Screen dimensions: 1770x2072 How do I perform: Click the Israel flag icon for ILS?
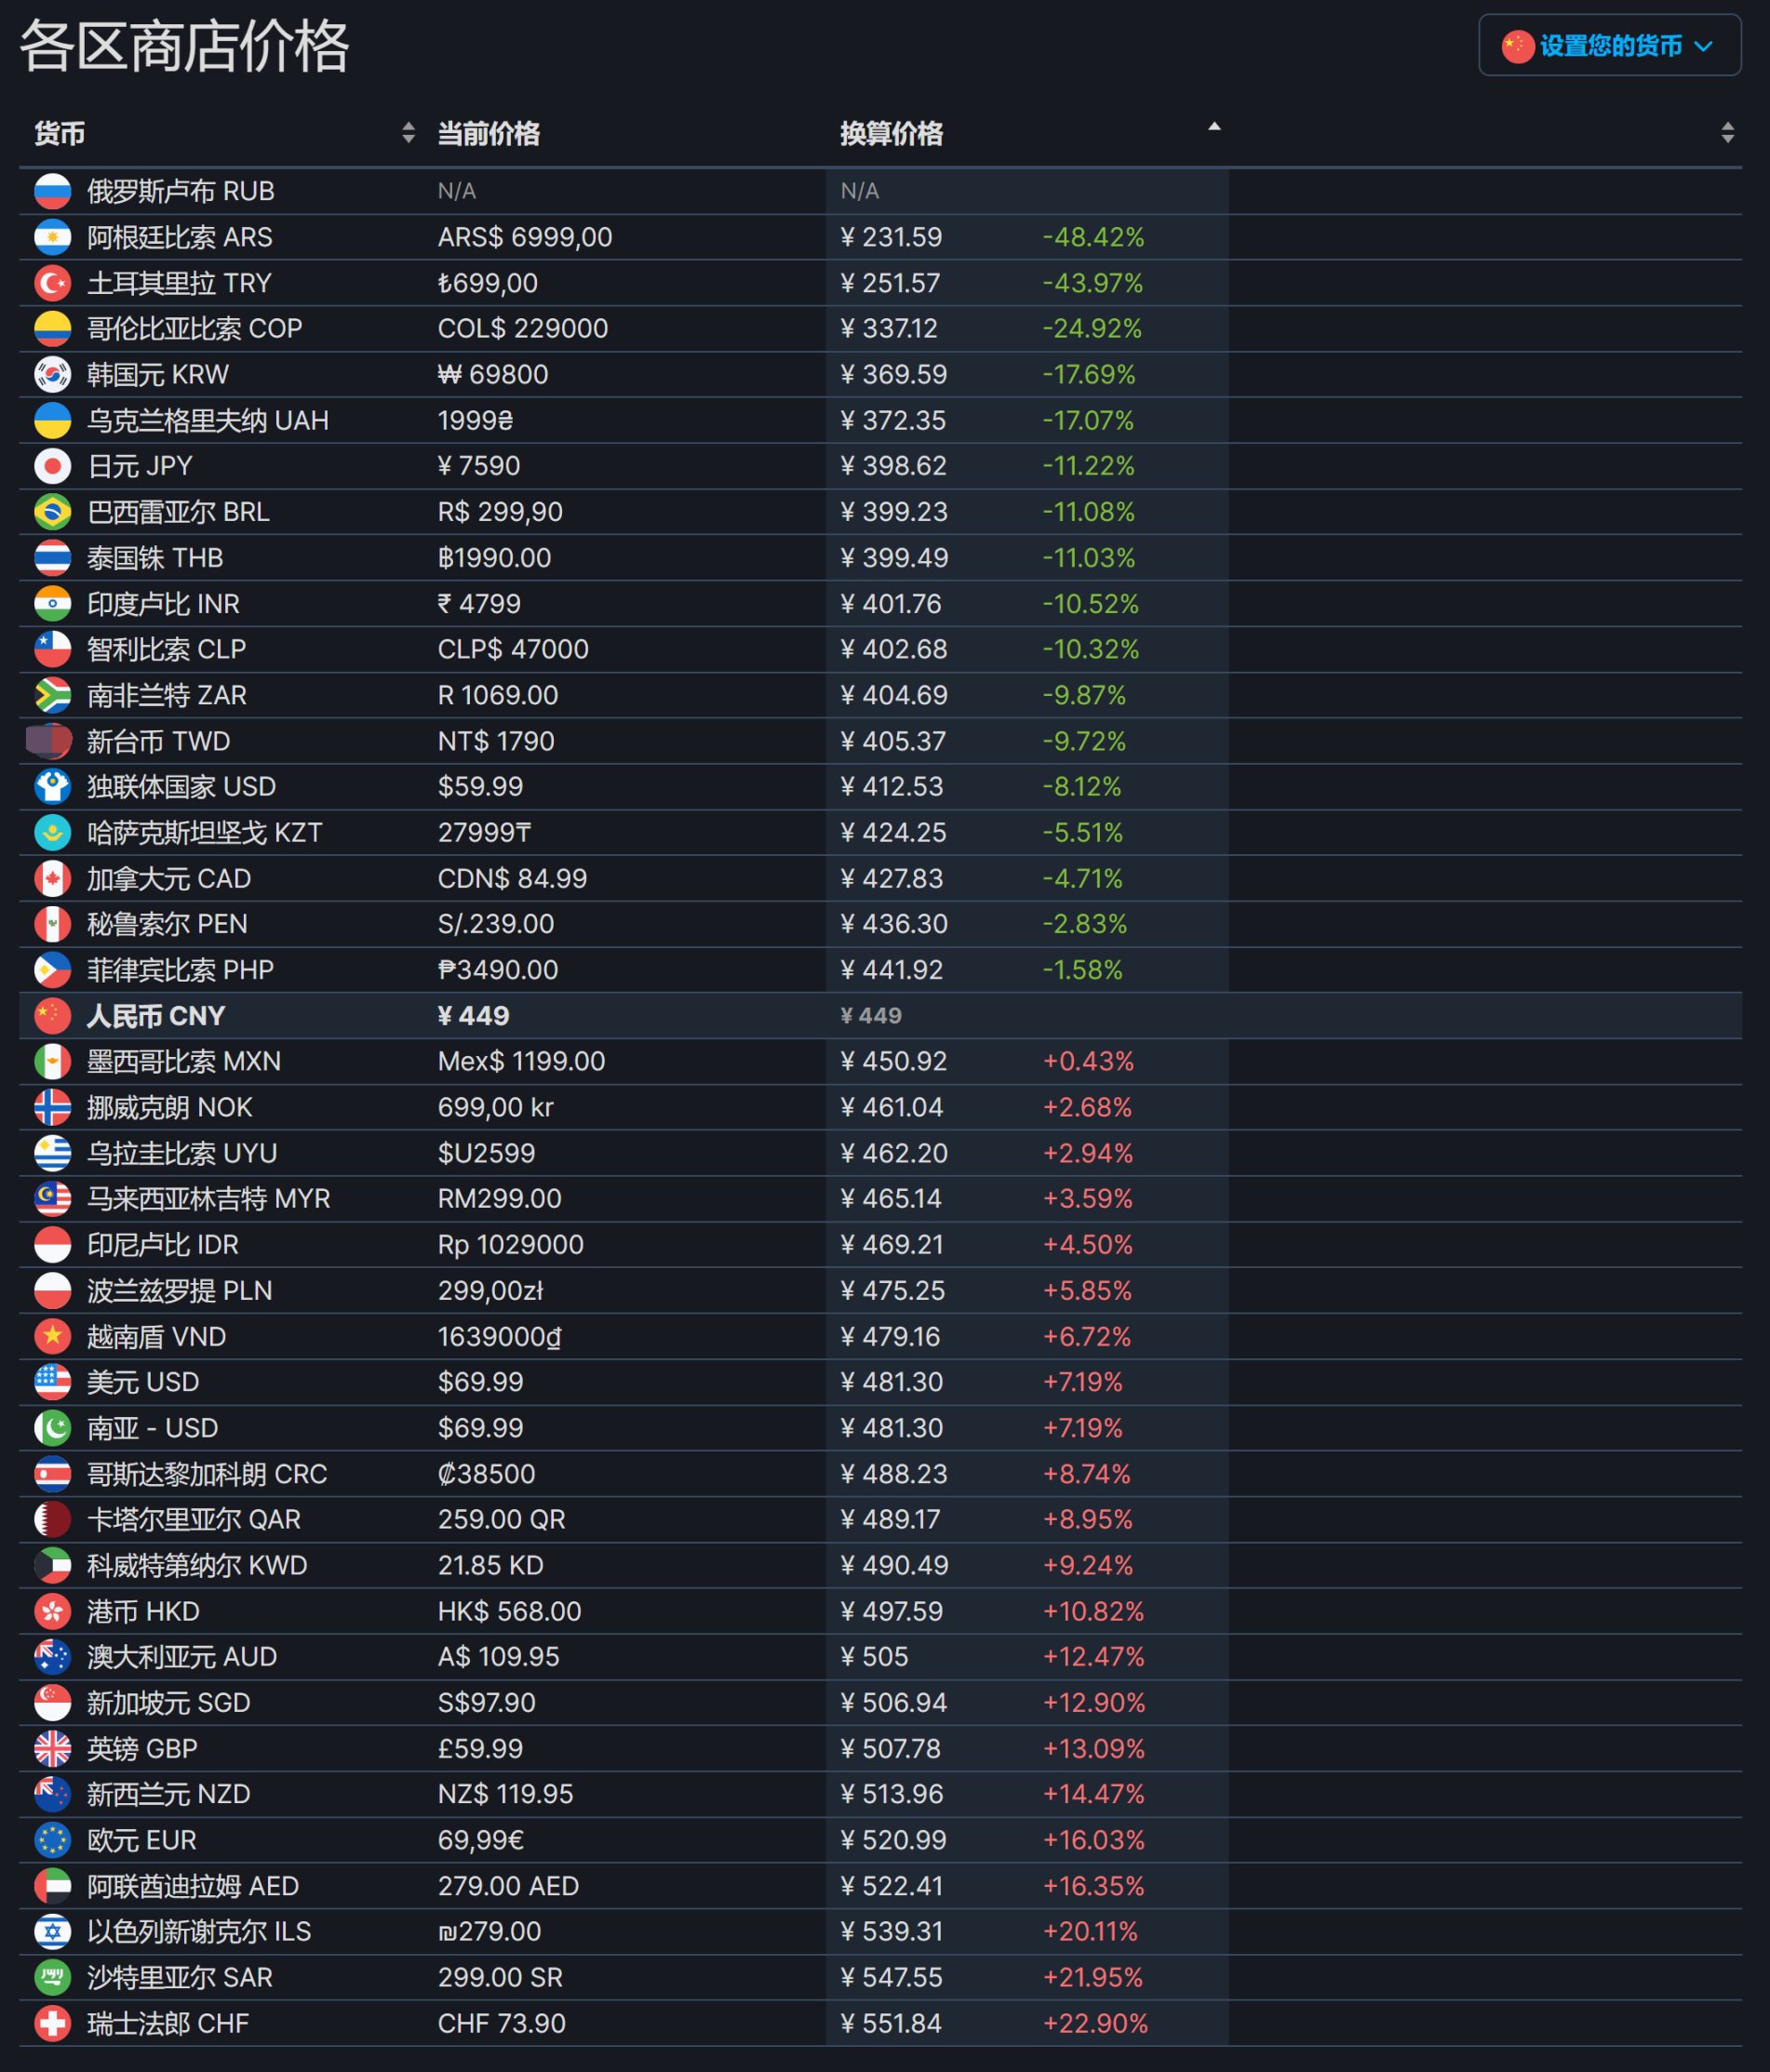click(52, 1931)
